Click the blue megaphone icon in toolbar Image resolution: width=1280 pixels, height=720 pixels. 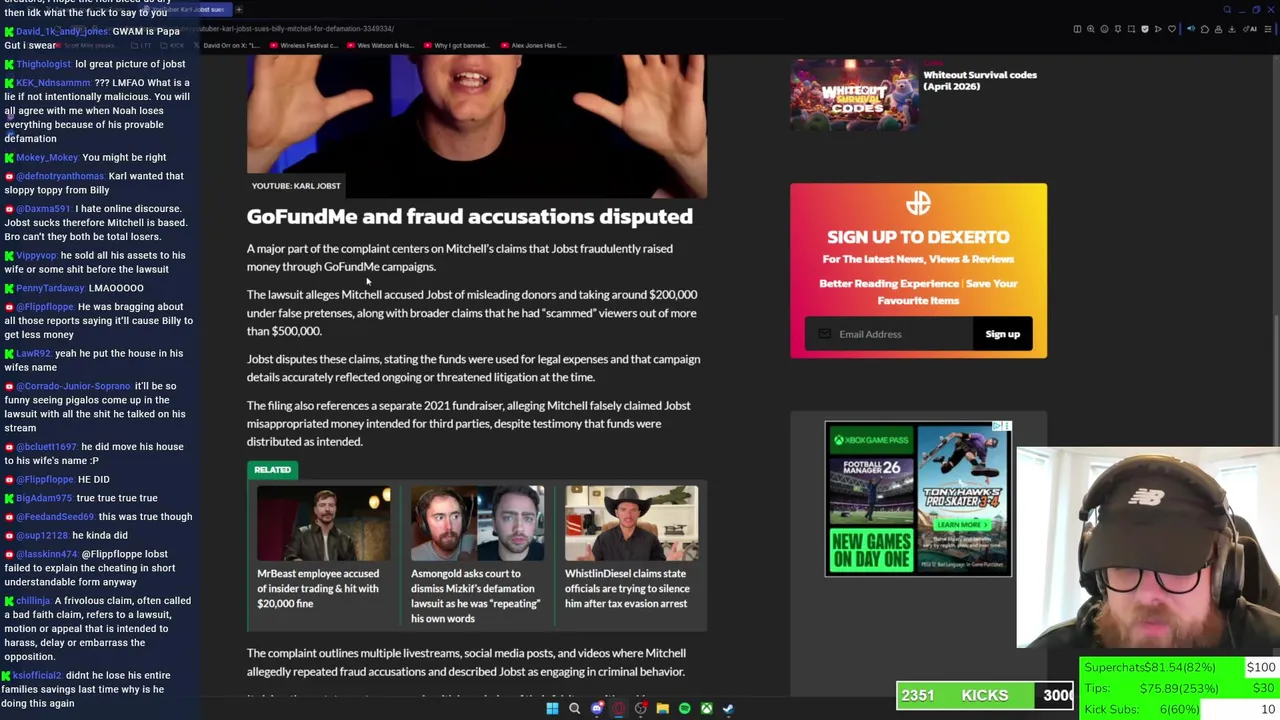pos(1191,29)
